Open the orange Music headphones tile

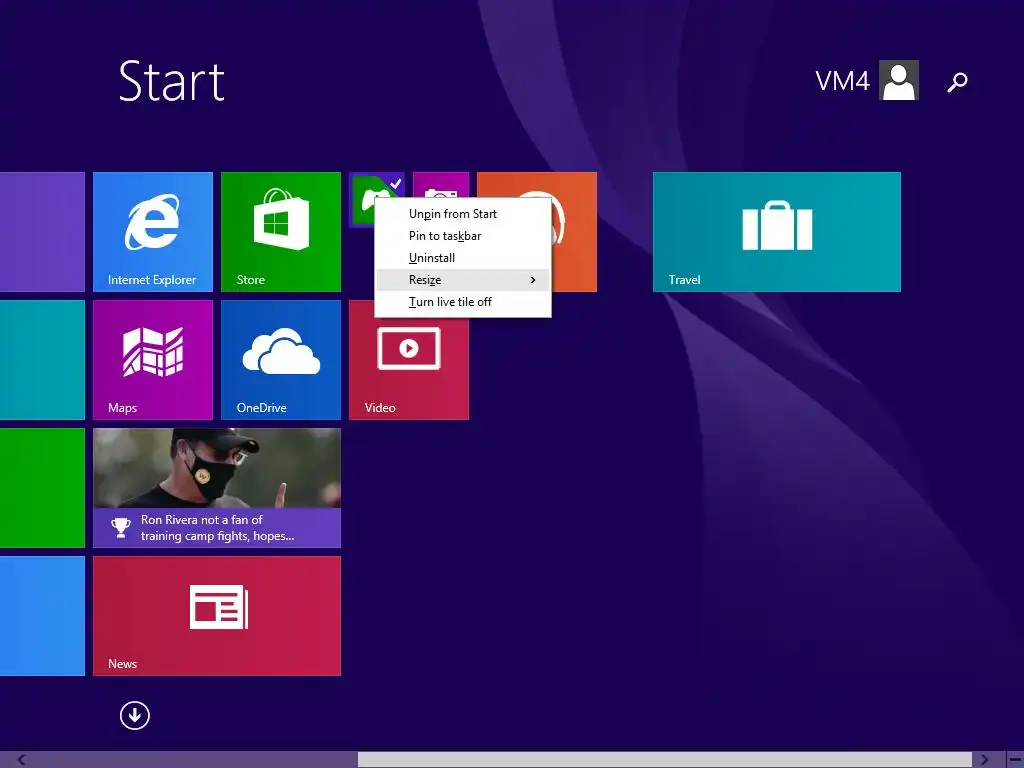(575, 232)
